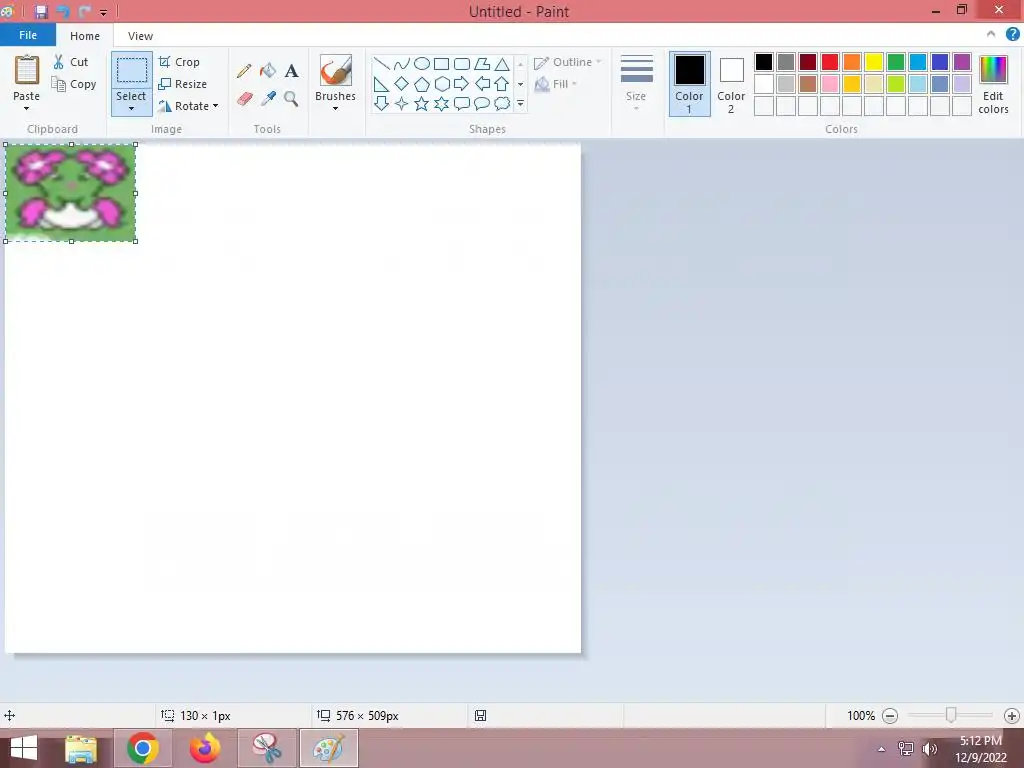The width and height of the screenshot is (1024, 768).
Task: Choose the Up arrow shape
Action: point(502,84)
